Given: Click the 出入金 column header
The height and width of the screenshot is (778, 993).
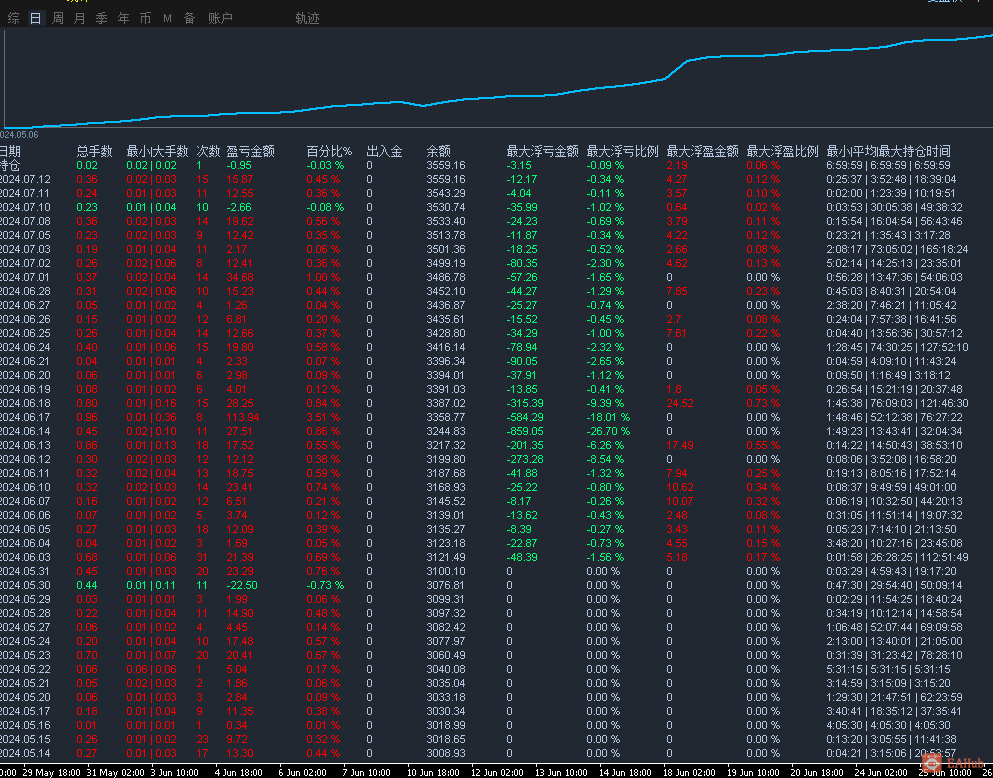Looking at the screenshot, I should (384, 151).
